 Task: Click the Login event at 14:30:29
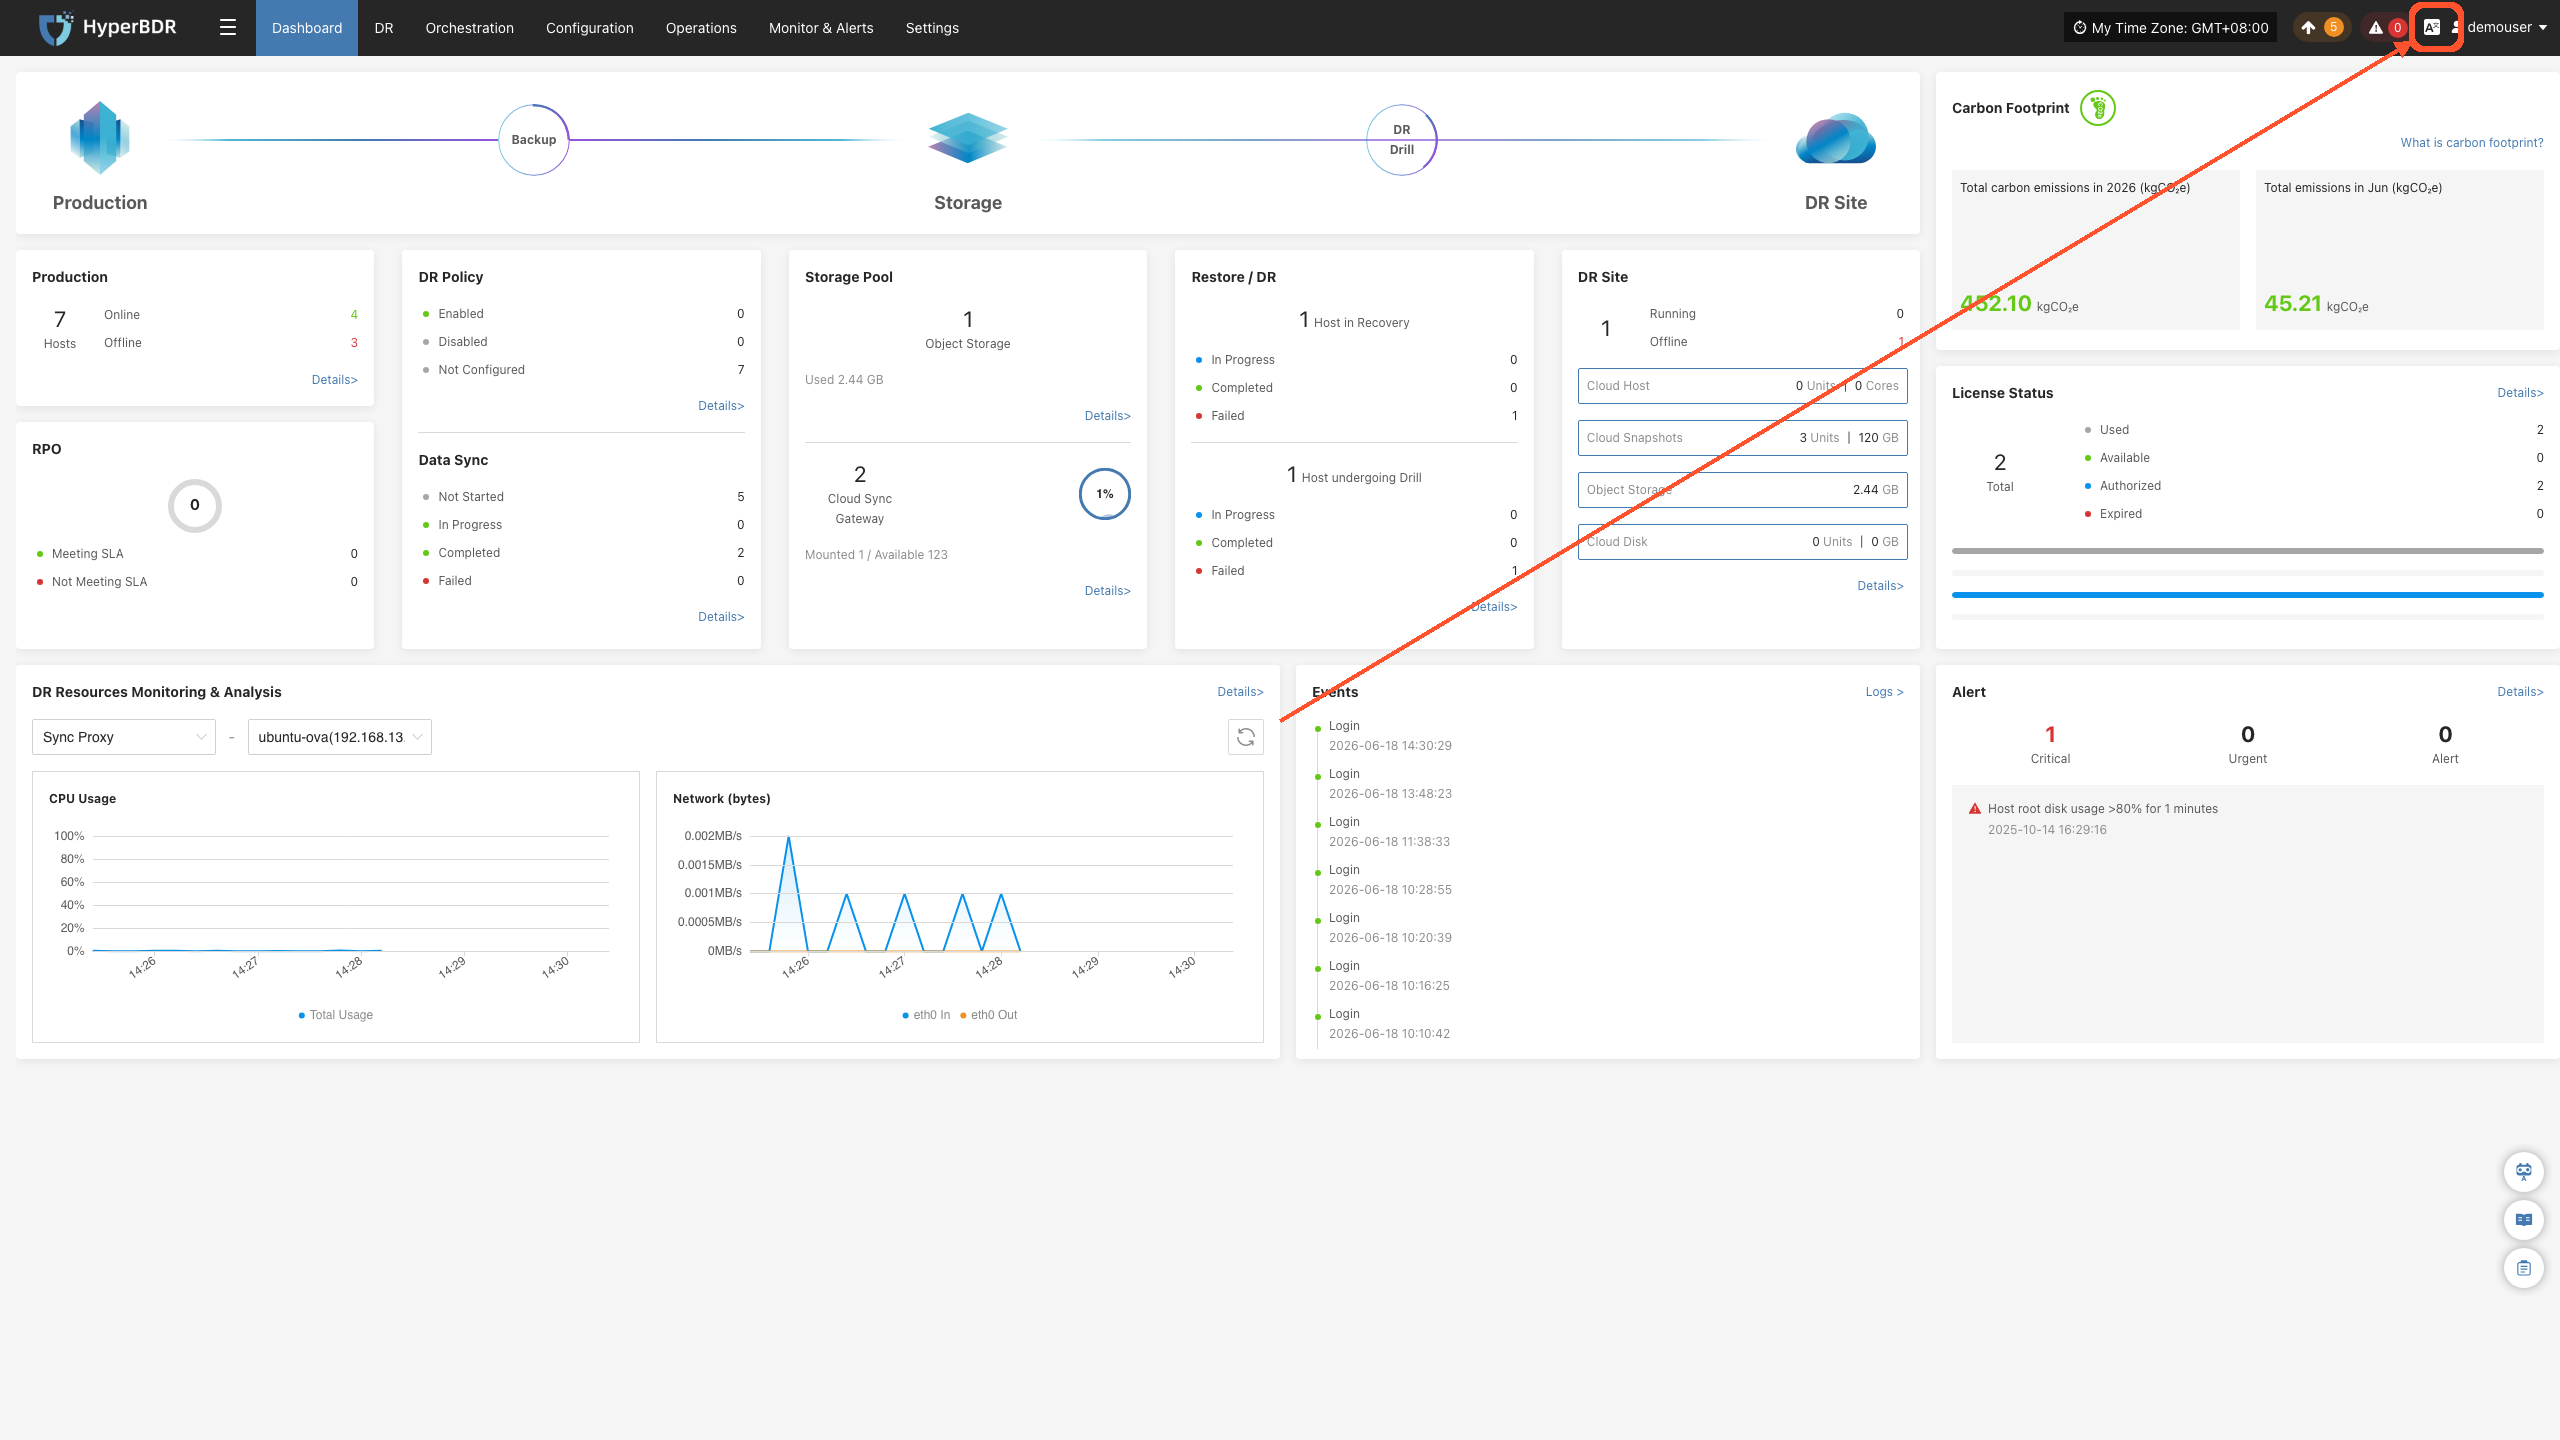pos(1390,736)
